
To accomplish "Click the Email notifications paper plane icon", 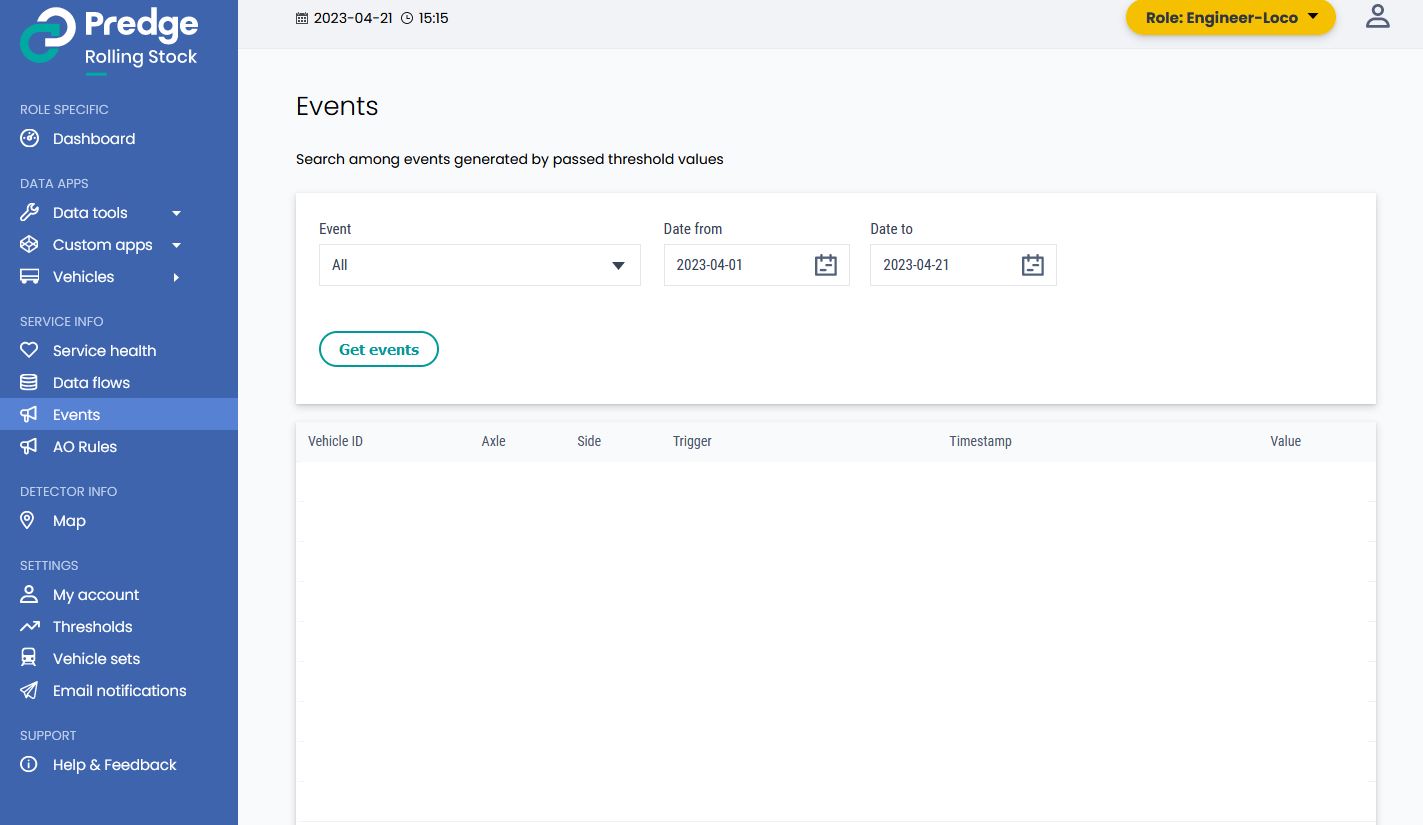I will [29, 691].
